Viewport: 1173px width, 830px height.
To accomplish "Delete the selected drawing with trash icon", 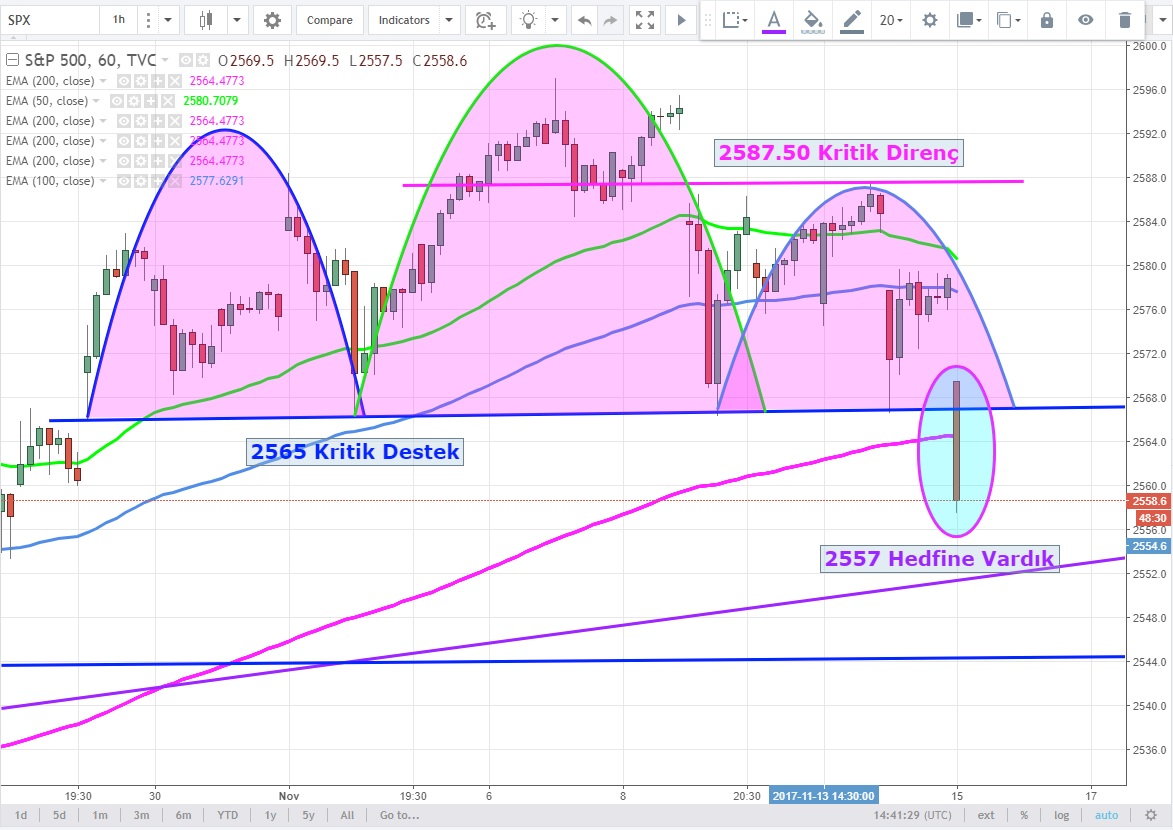I will point(1125,20).
